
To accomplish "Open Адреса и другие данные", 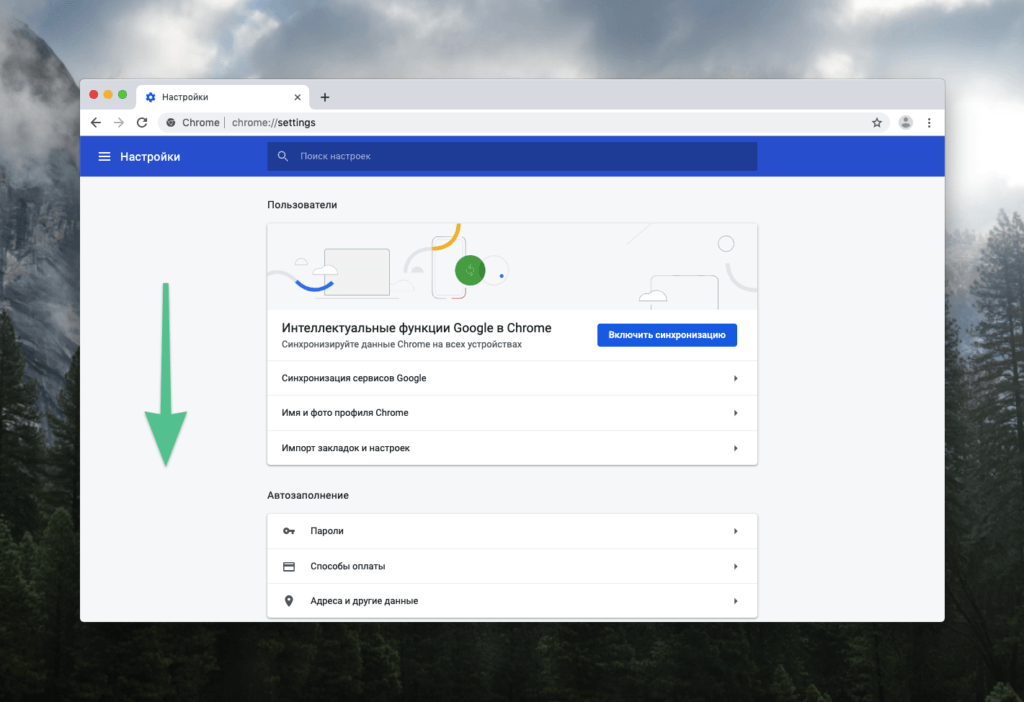I will [512, 601].
